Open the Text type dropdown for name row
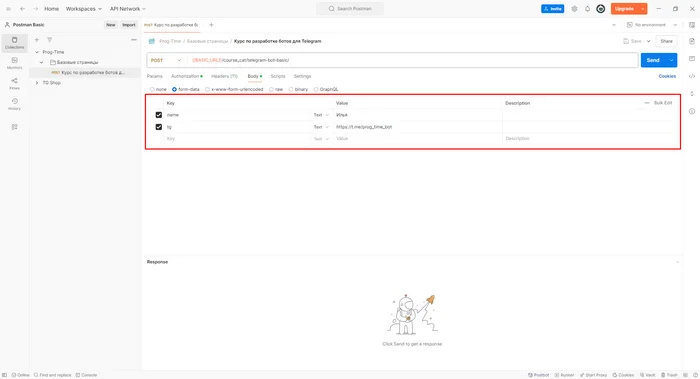This screenshot has width=700, height=379. (x=321, y=115)
